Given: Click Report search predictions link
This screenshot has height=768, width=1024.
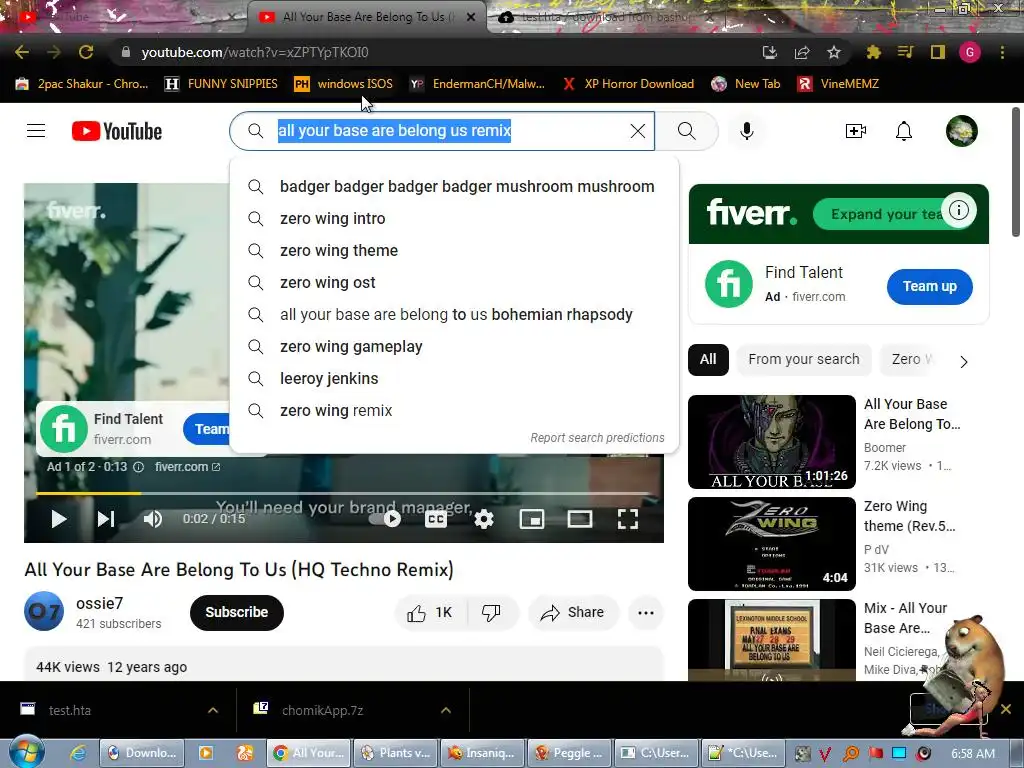Looking at the screenshot, I should pos(597,438).
